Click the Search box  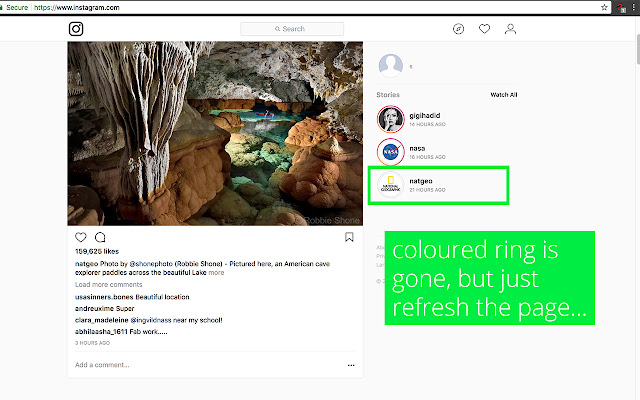pyautogui.click(x=292, y=29)
